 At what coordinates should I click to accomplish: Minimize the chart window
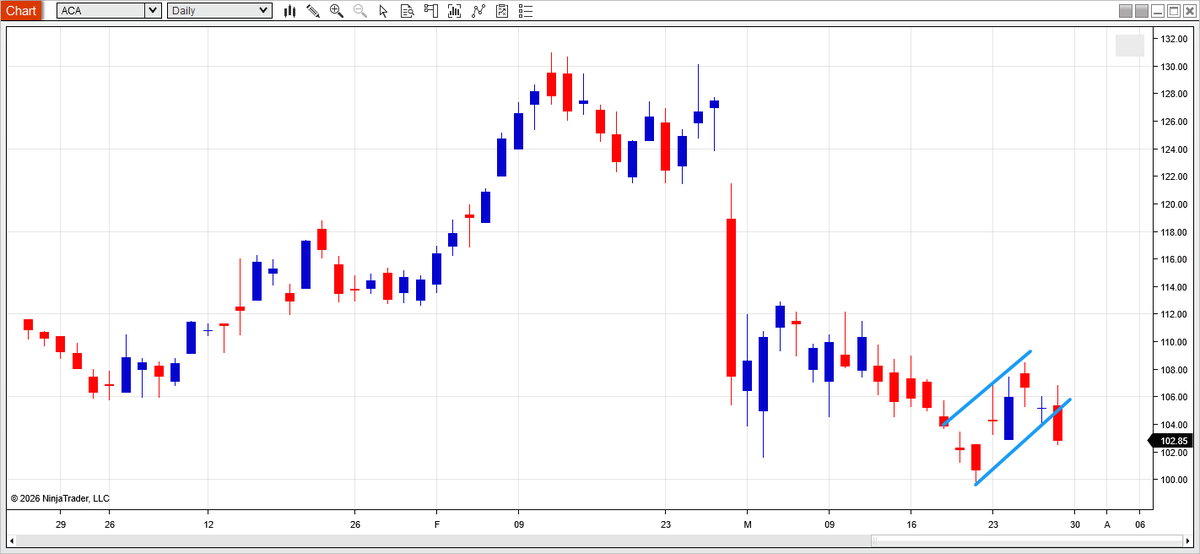tap(1159, 11)
